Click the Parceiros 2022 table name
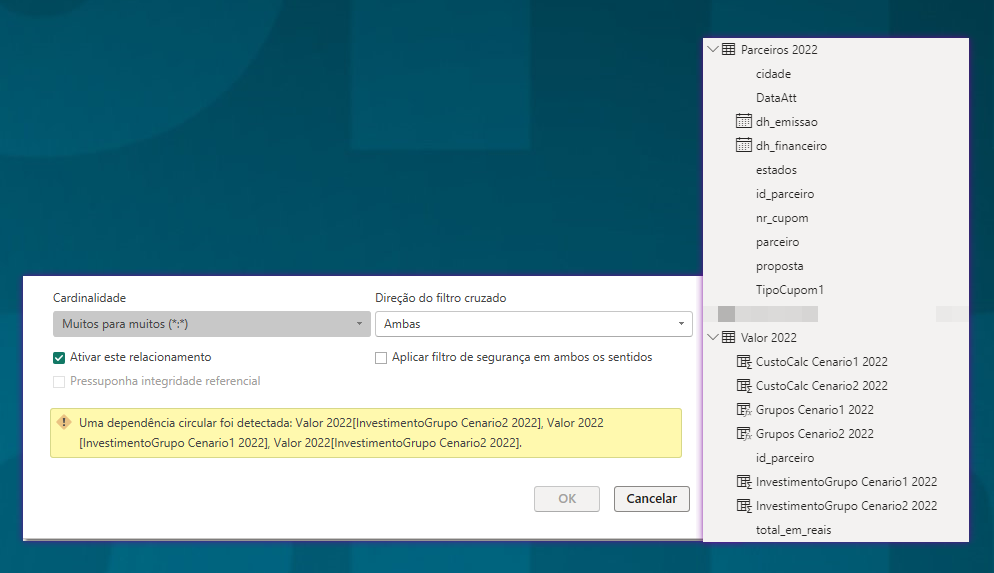 [x=779, y=49]
